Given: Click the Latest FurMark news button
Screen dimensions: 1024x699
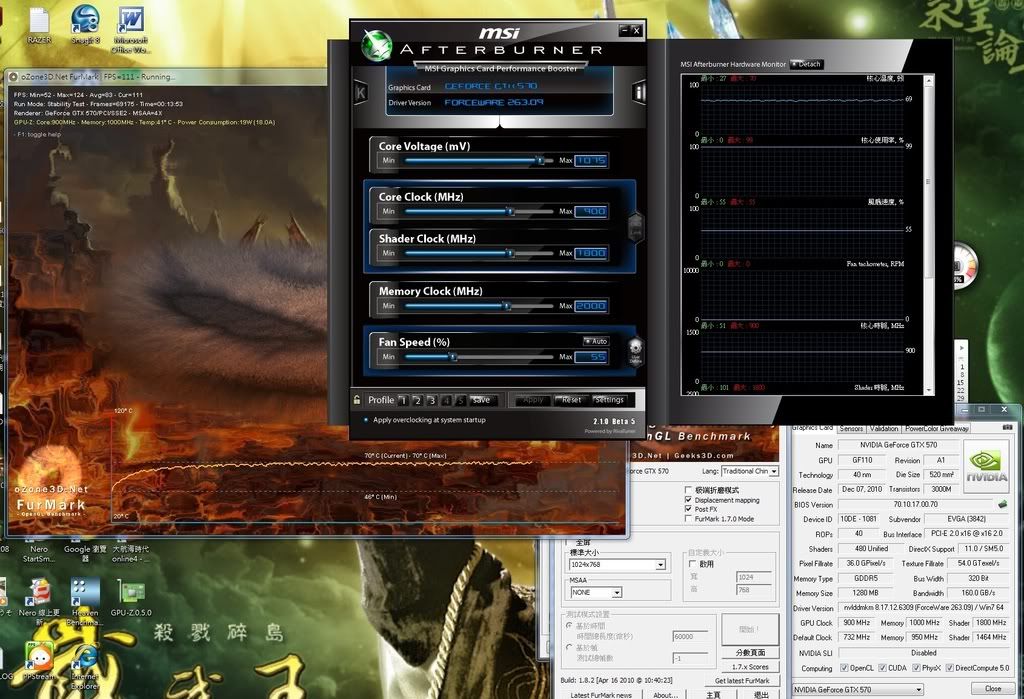Looking at the screenshot, I should 601,694.
